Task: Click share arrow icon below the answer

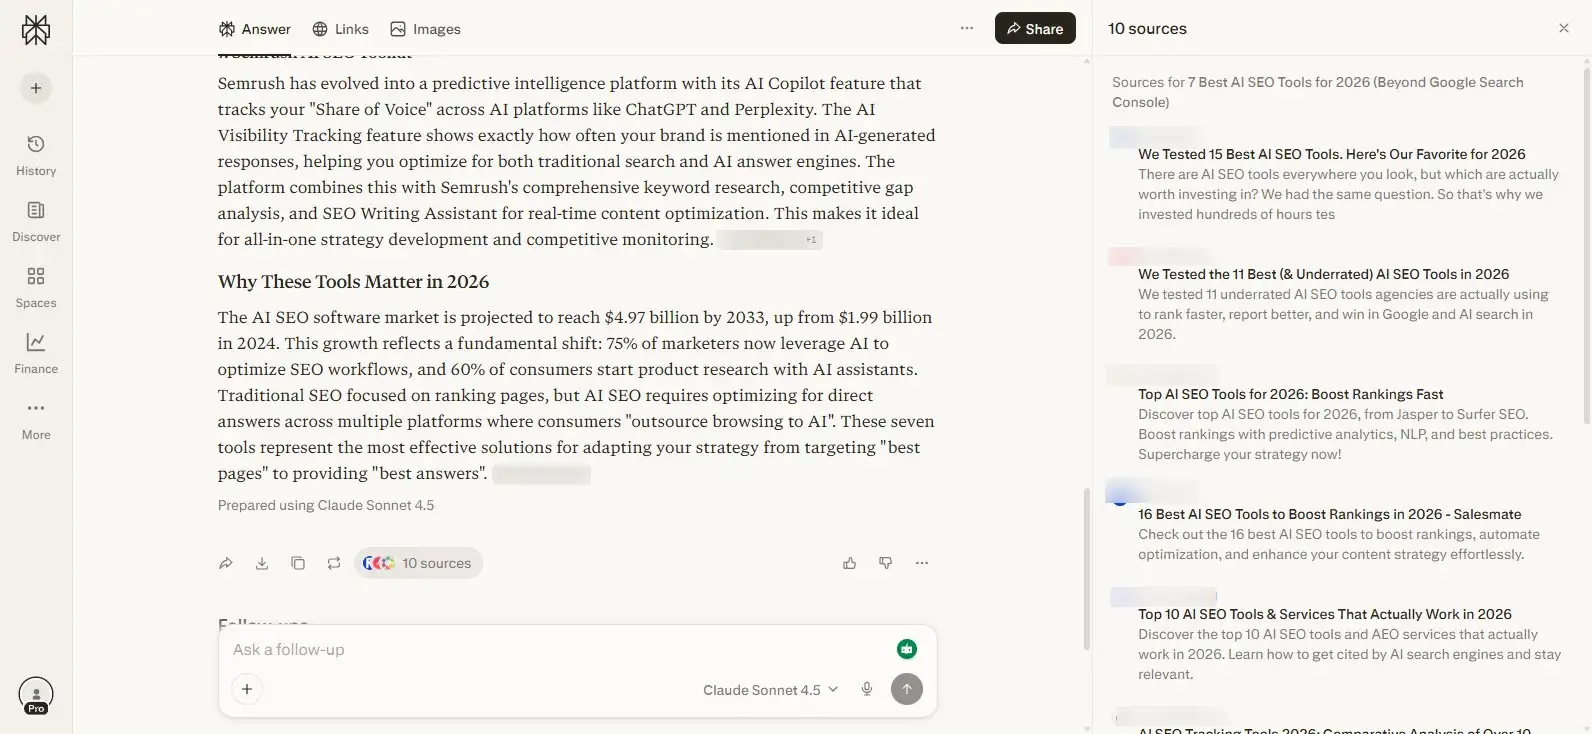Action: click(226, 563)
